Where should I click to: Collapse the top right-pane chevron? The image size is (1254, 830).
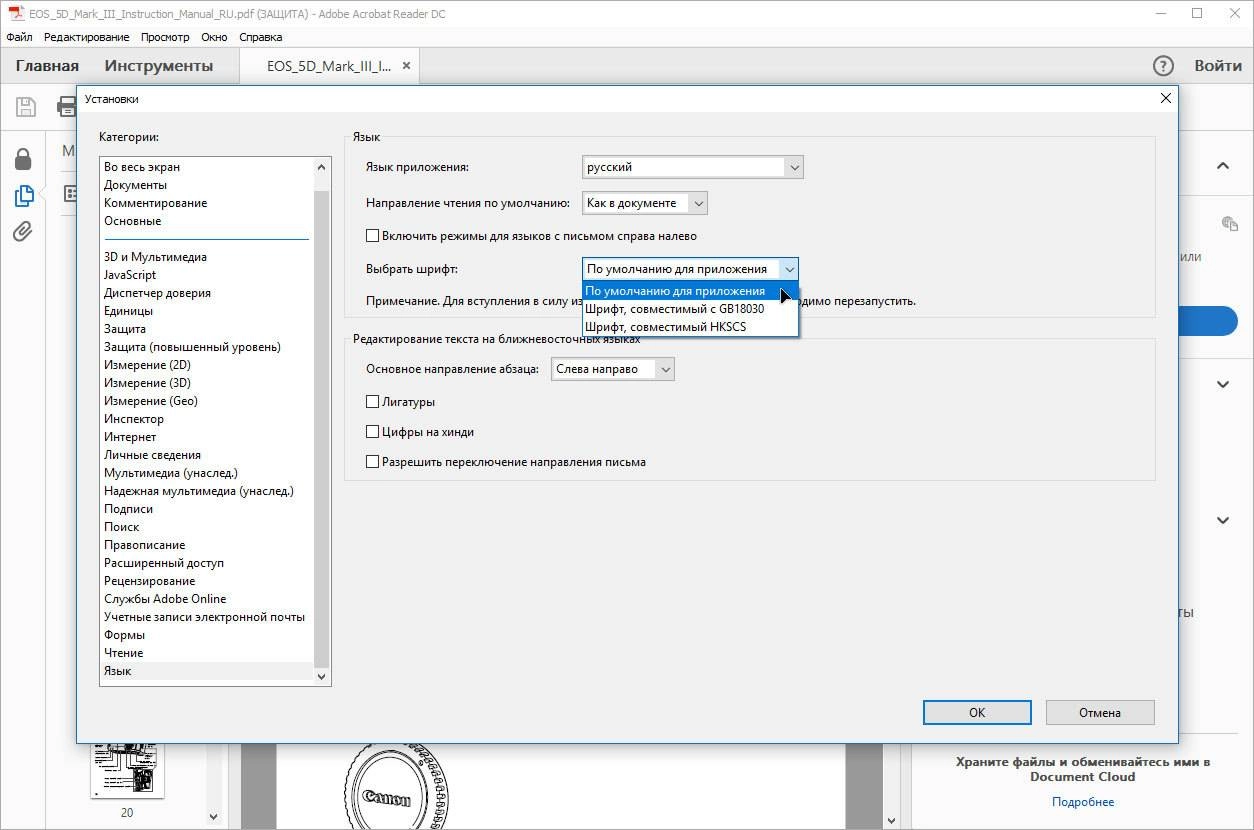tap(1223, 166)
